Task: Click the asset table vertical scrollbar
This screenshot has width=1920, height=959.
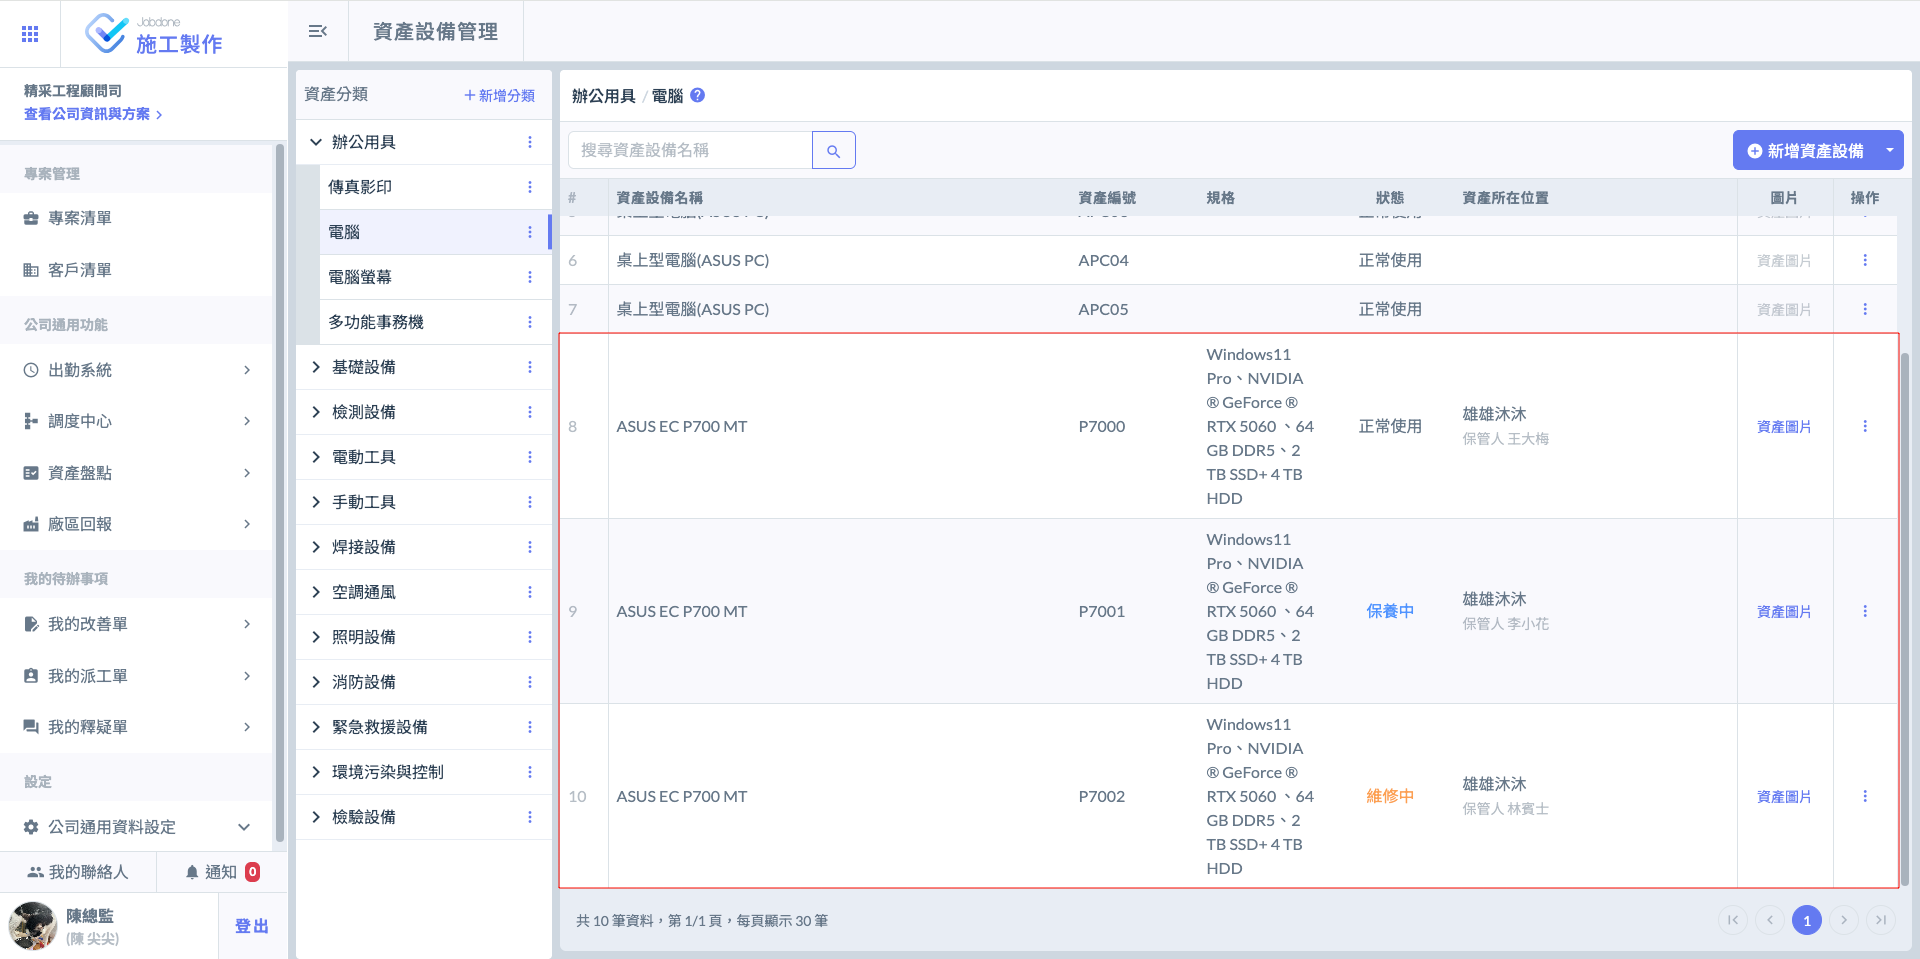Action: click(x=1904, y=618)
